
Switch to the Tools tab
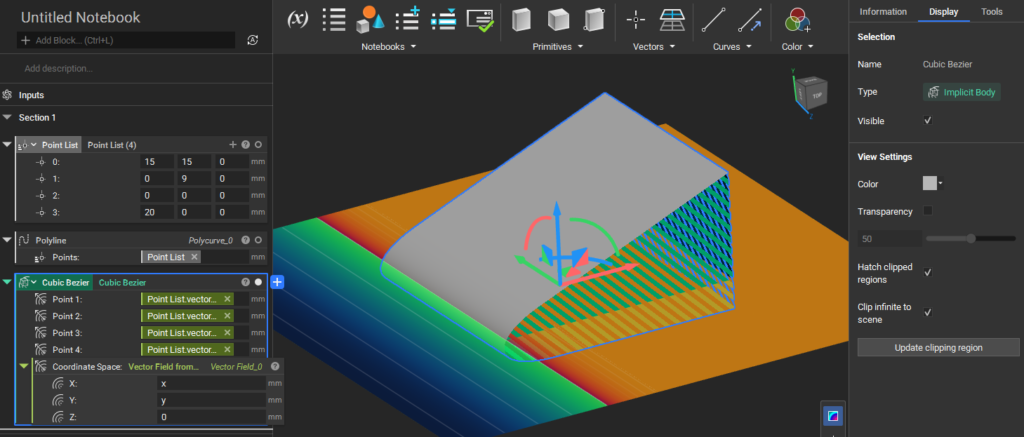tap(991, 12)
